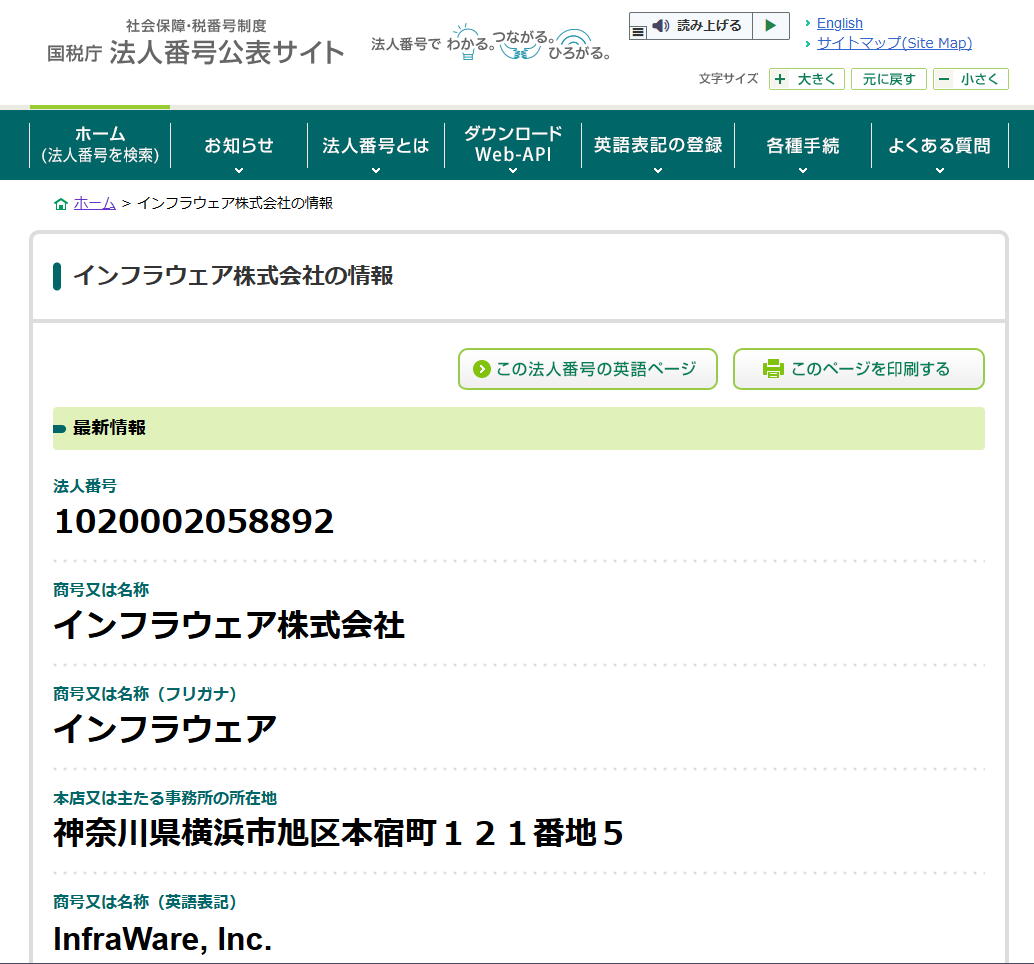Open the English link

pyautogui.click(x=839, y=23)
